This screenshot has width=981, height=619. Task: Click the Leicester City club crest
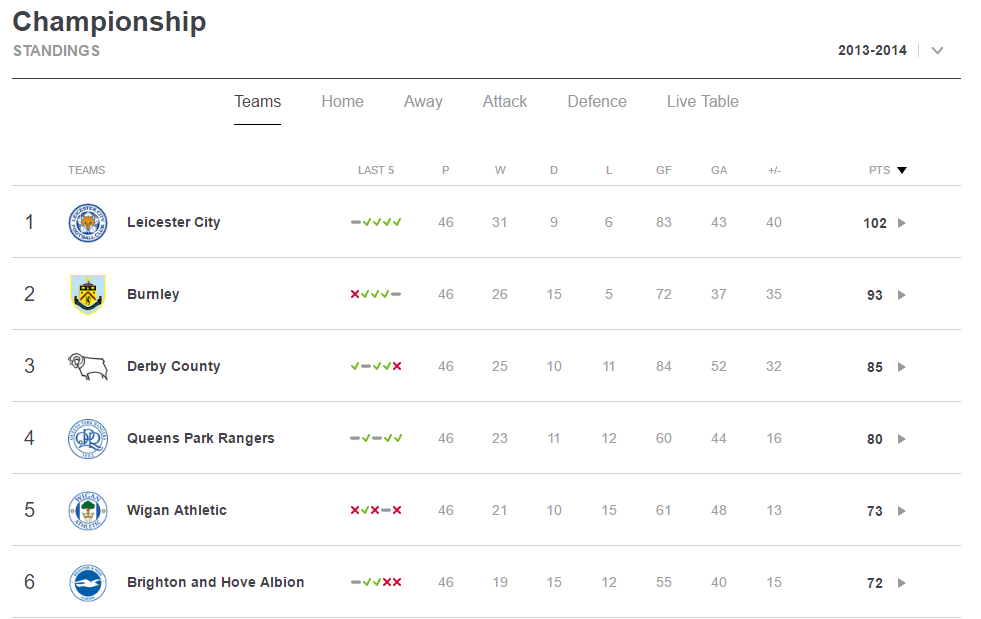coord(88,223)
